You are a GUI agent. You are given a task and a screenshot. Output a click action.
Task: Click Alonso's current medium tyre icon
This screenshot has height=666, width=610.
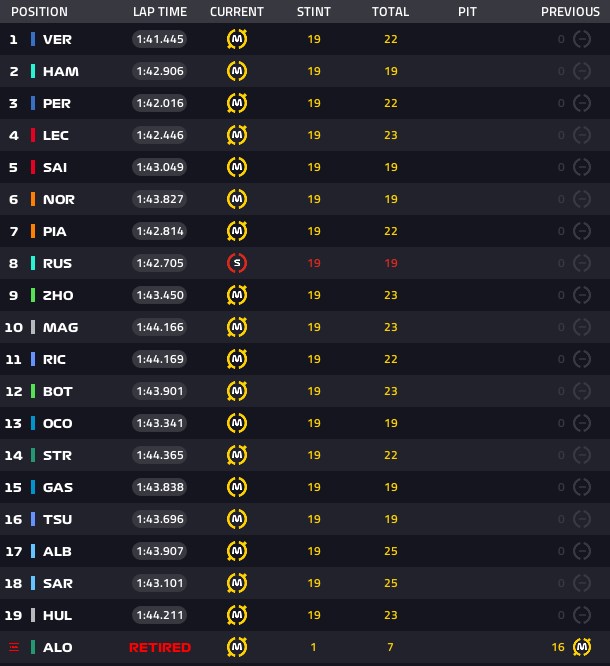tap(237, 647)
